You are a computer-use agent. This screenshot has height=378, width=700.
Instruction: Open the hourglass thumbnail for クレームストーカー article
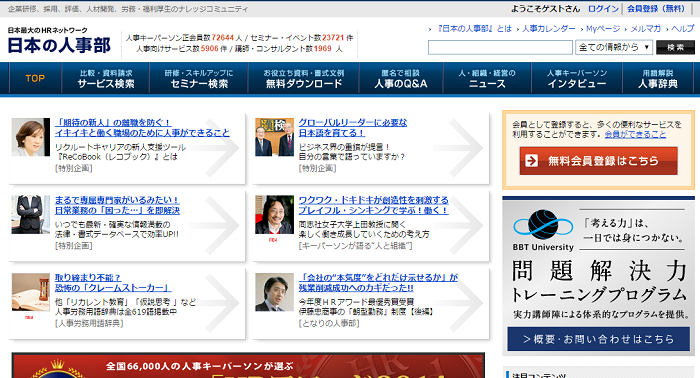tap(31, 292)
